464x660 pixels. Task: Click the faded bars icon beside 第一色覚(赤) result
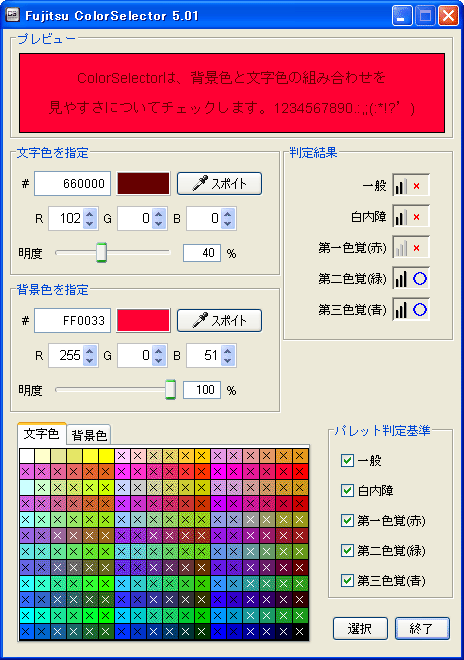(x=401, y=248)
